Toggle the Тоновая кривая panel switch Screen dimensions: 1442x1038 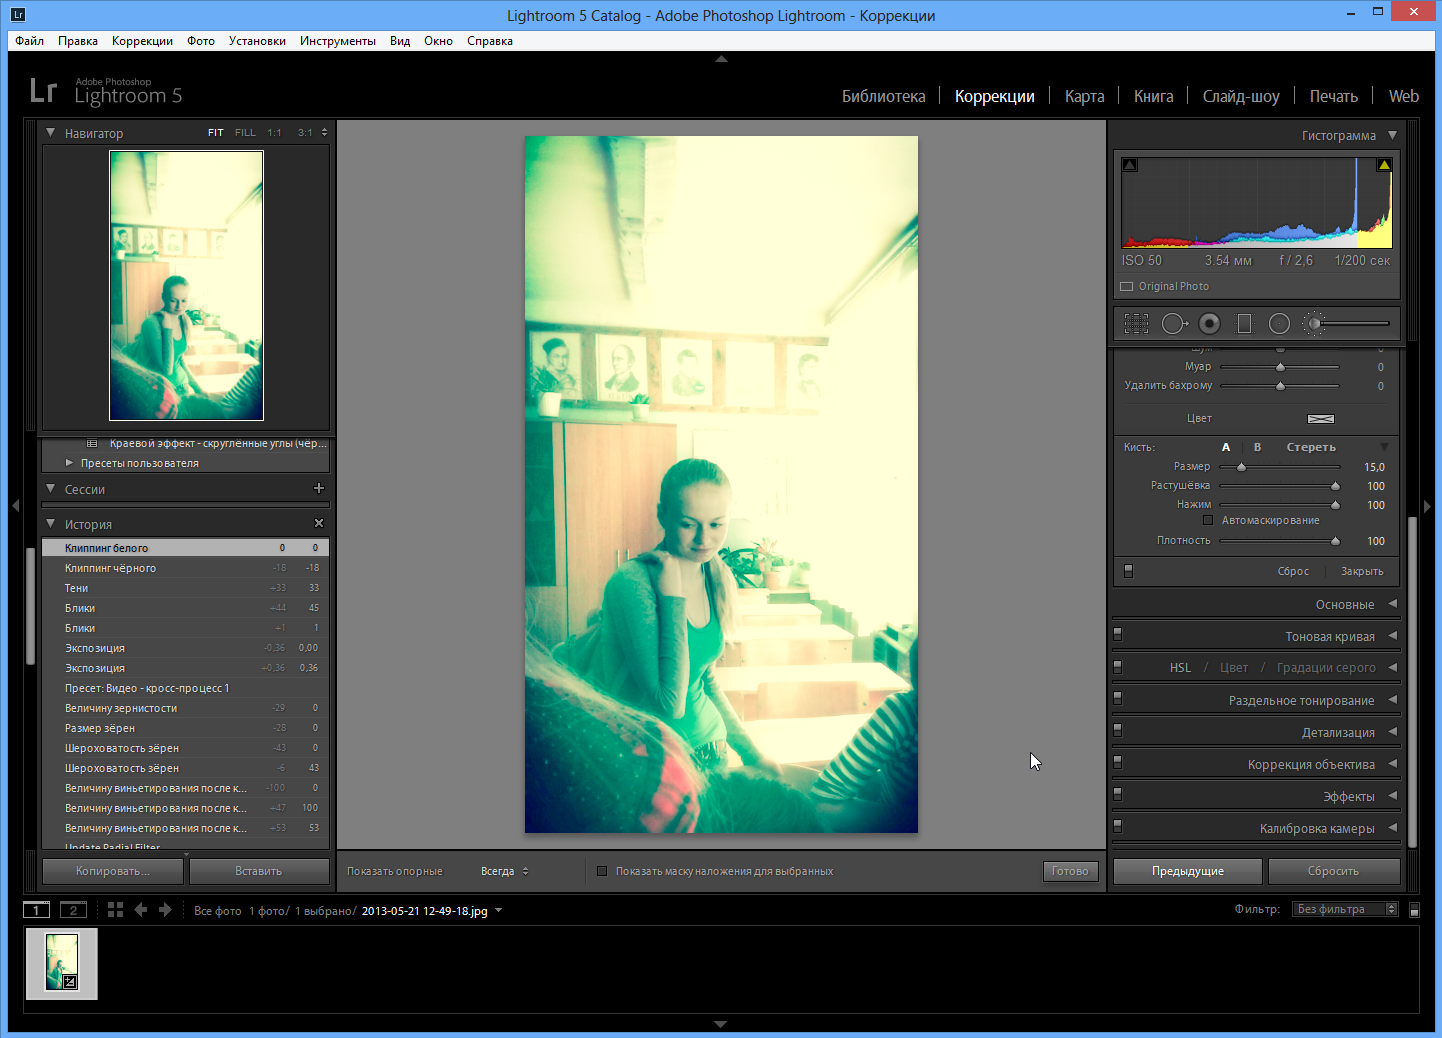coord(1118,635)
